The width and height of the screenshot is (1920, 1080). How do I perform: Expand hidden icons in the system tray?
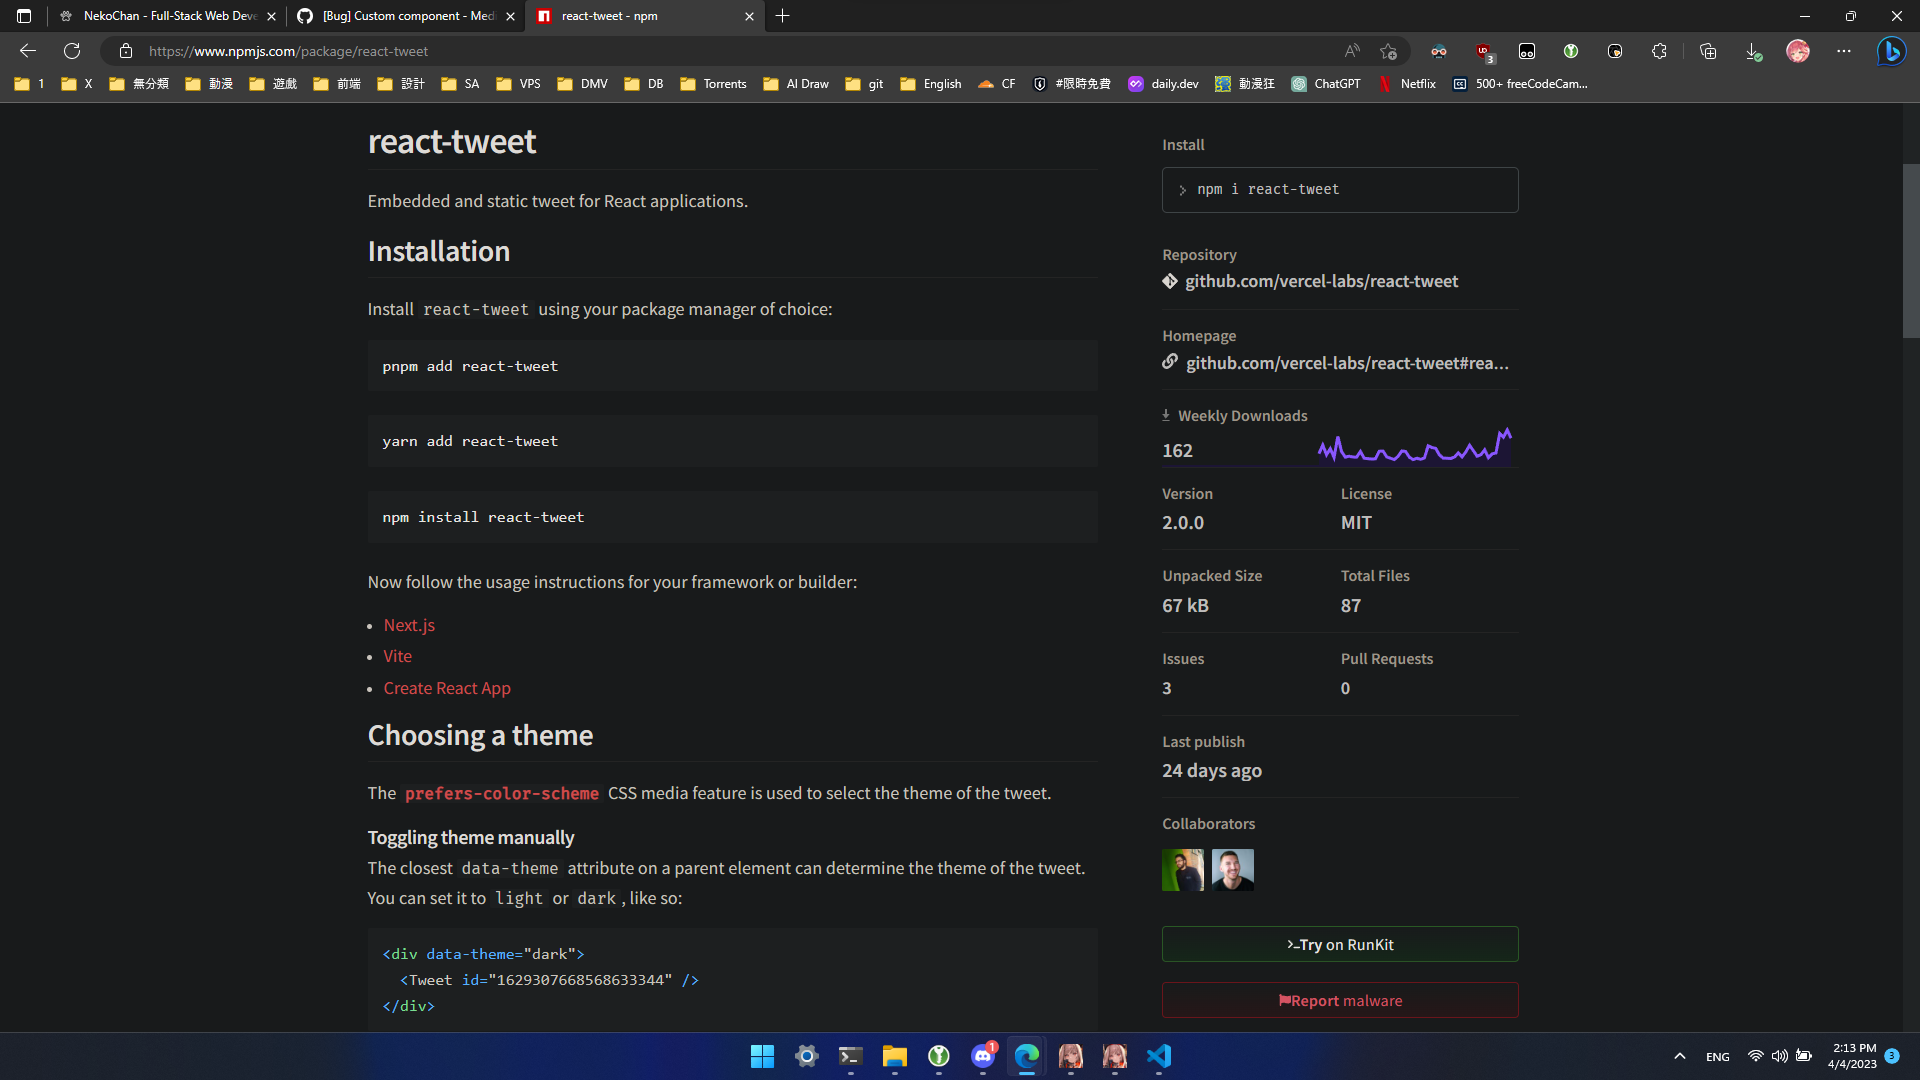[1680, 1056]
